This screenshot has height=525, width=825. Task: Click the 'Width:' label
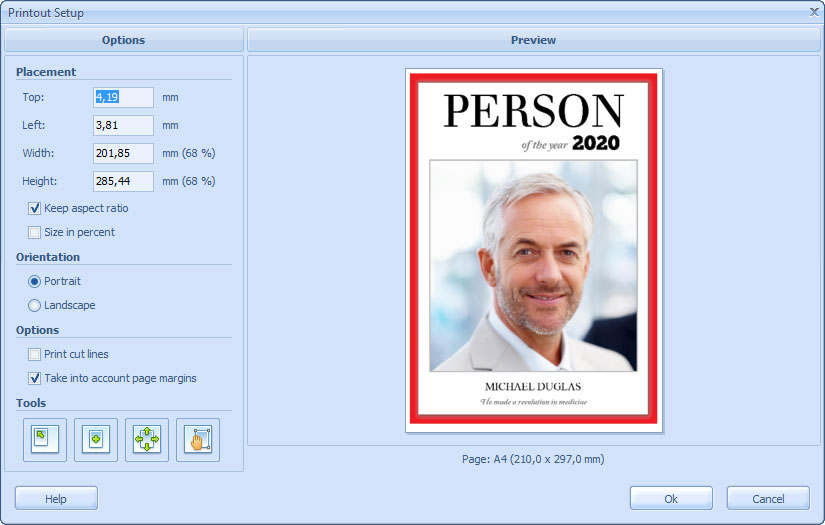[x=38, y=153]
